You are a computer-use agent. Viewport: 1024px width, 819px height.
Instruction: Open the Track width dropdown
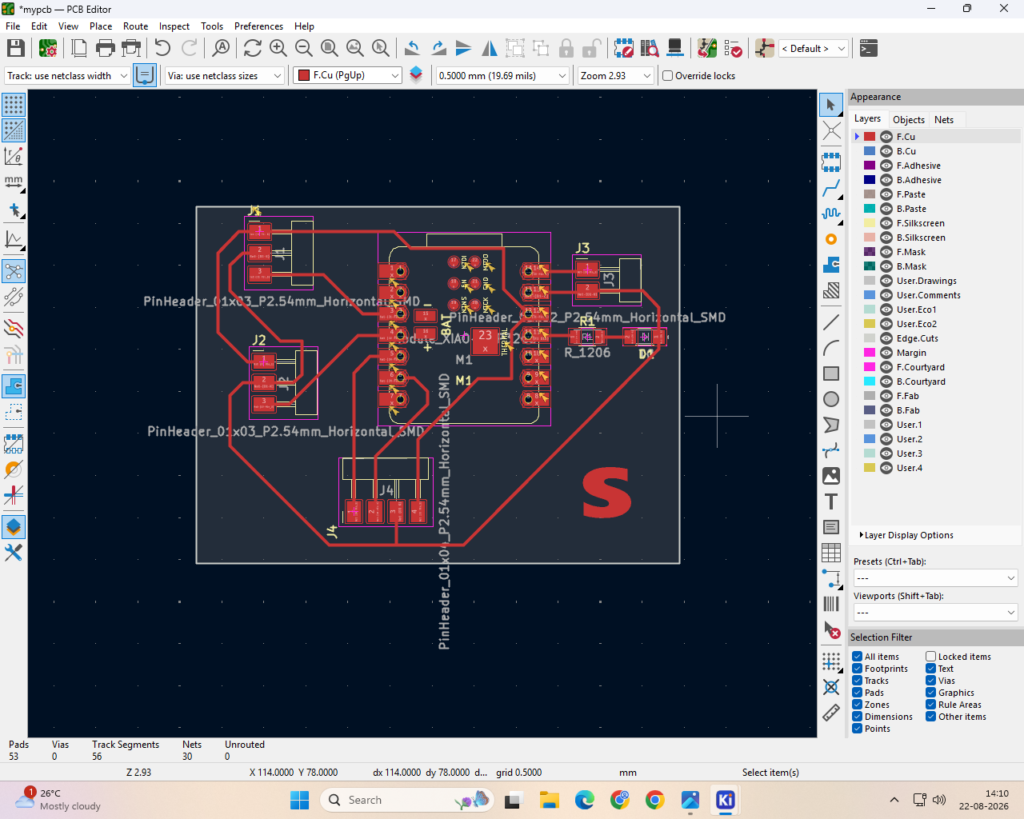pyautogui.click(x=67, y=76)
